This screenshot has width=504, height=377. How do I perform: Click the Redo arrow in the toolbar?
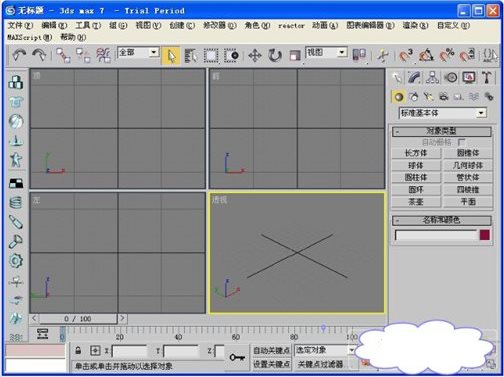pos(39,55)
